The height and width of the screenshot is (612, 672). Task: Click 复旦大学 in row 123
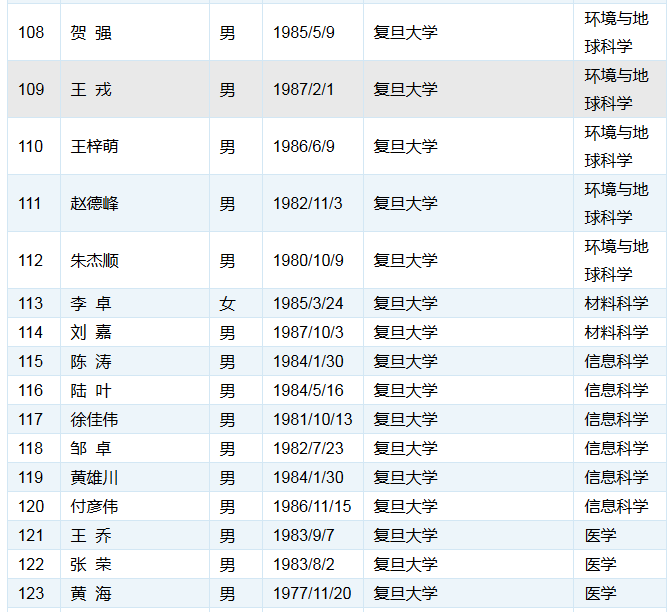coord(405,594)
